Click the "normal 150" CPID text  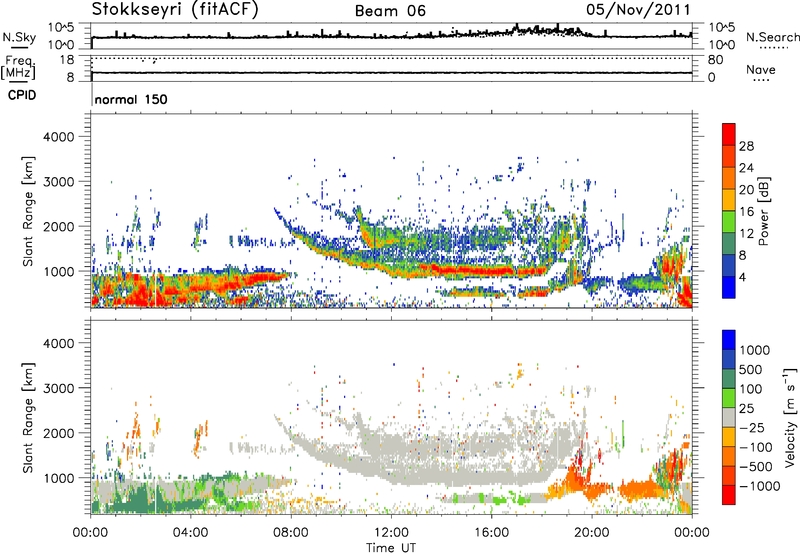(x=131, y=99)
